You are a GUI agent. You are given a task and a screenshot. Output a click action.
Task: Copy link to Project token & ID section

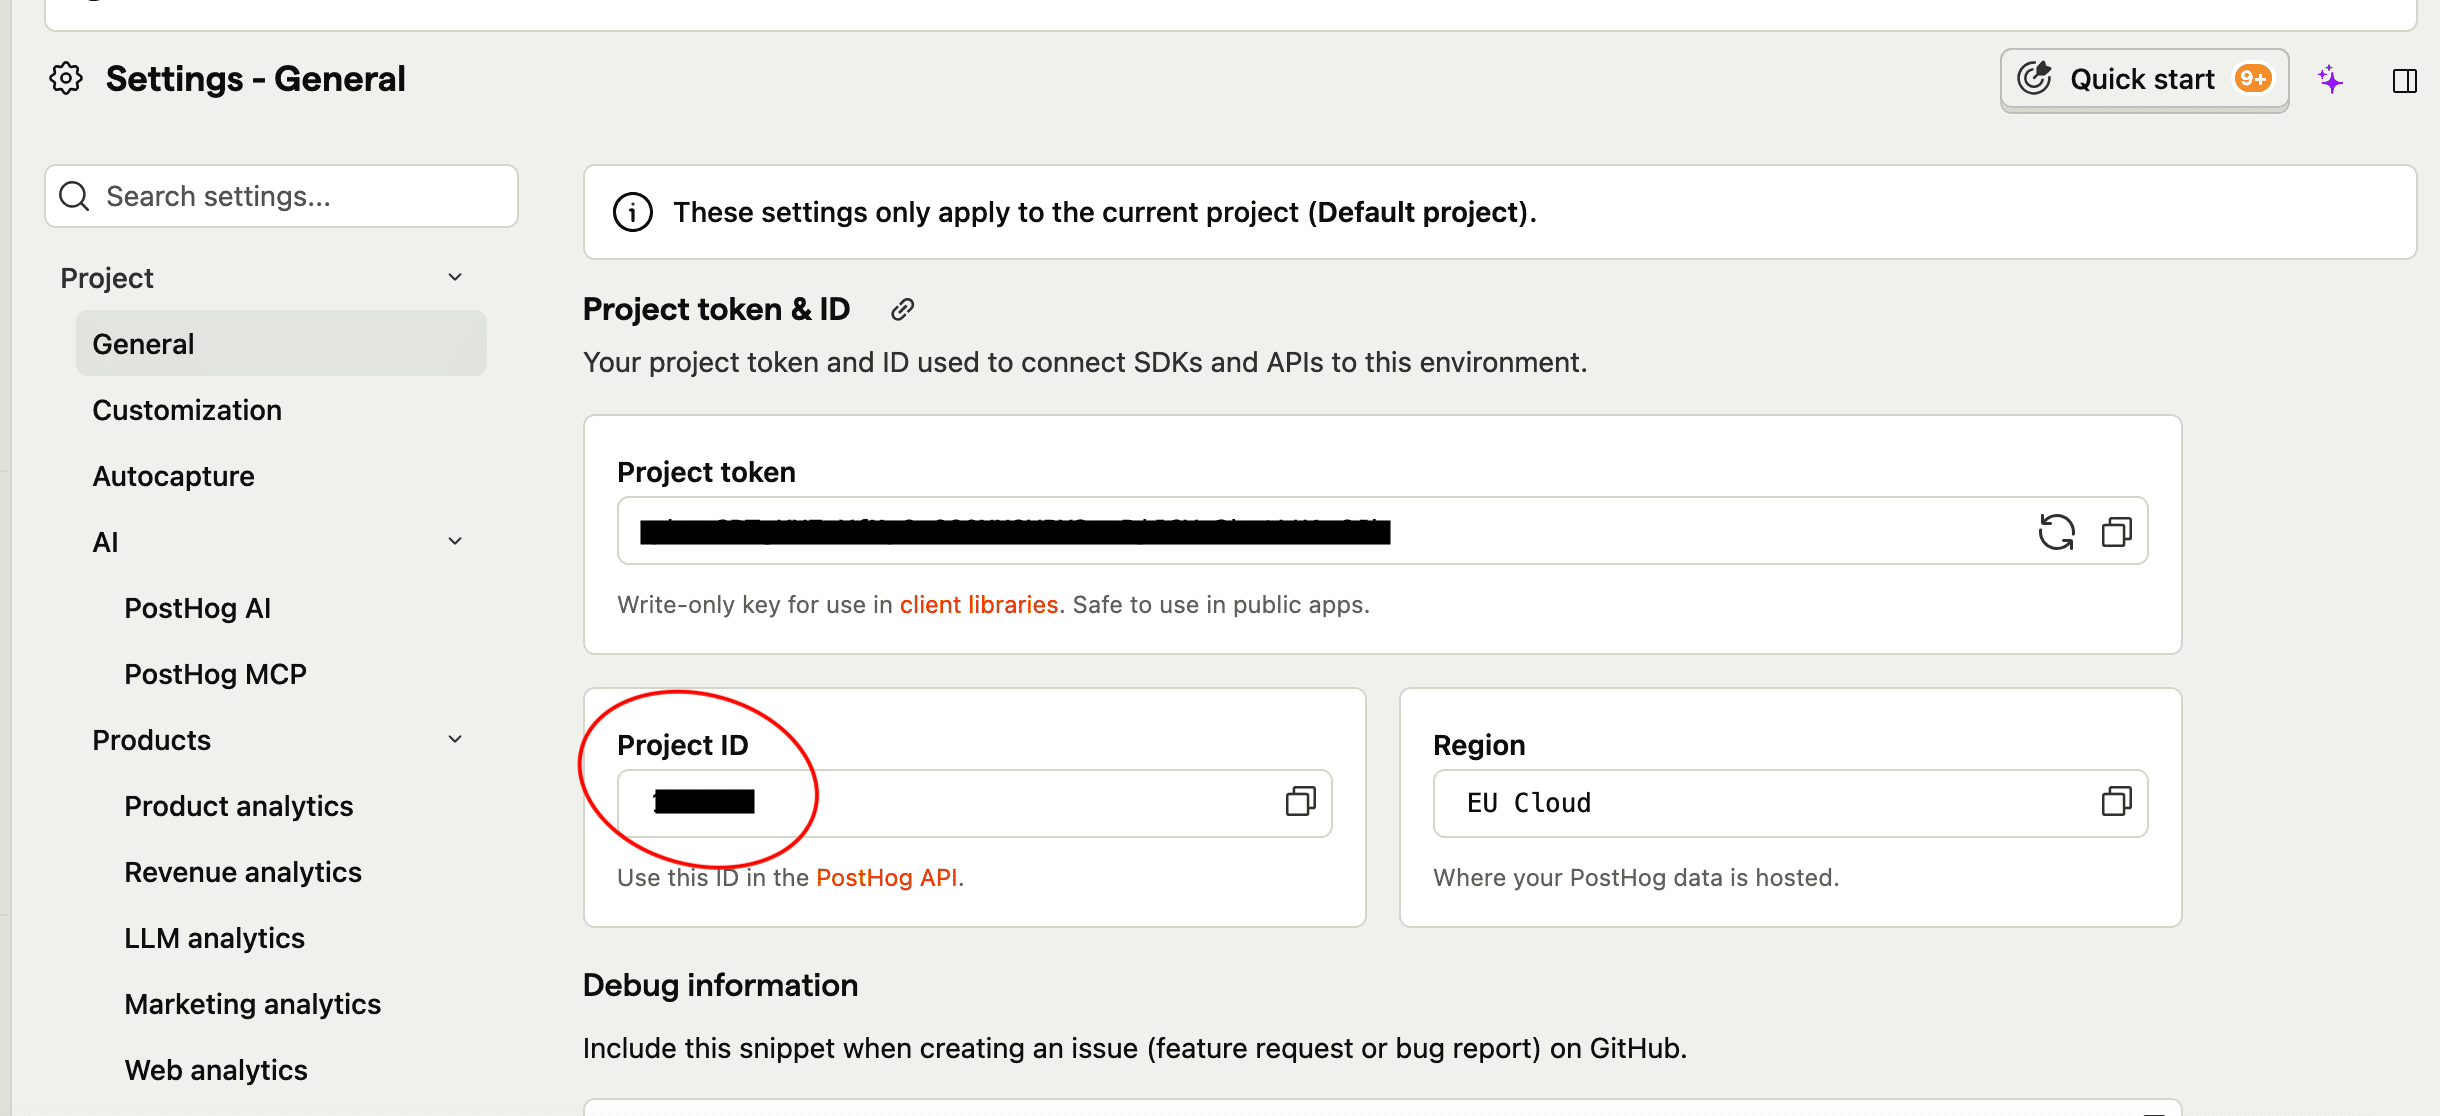tap(902, 310)
